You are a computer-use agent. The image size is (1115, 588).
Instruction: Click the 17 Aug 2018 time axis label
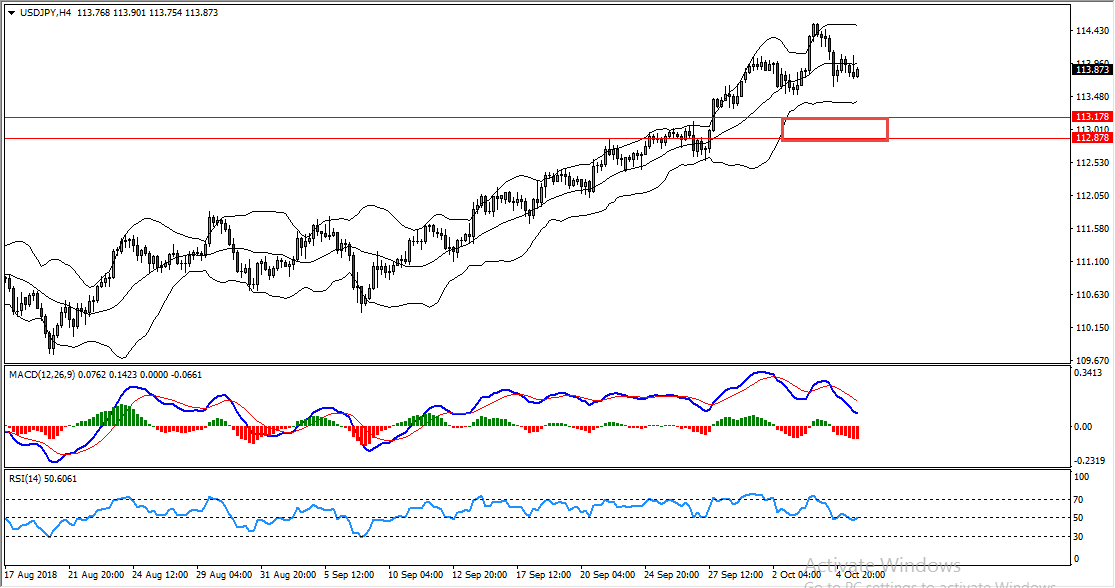[31, 574]
